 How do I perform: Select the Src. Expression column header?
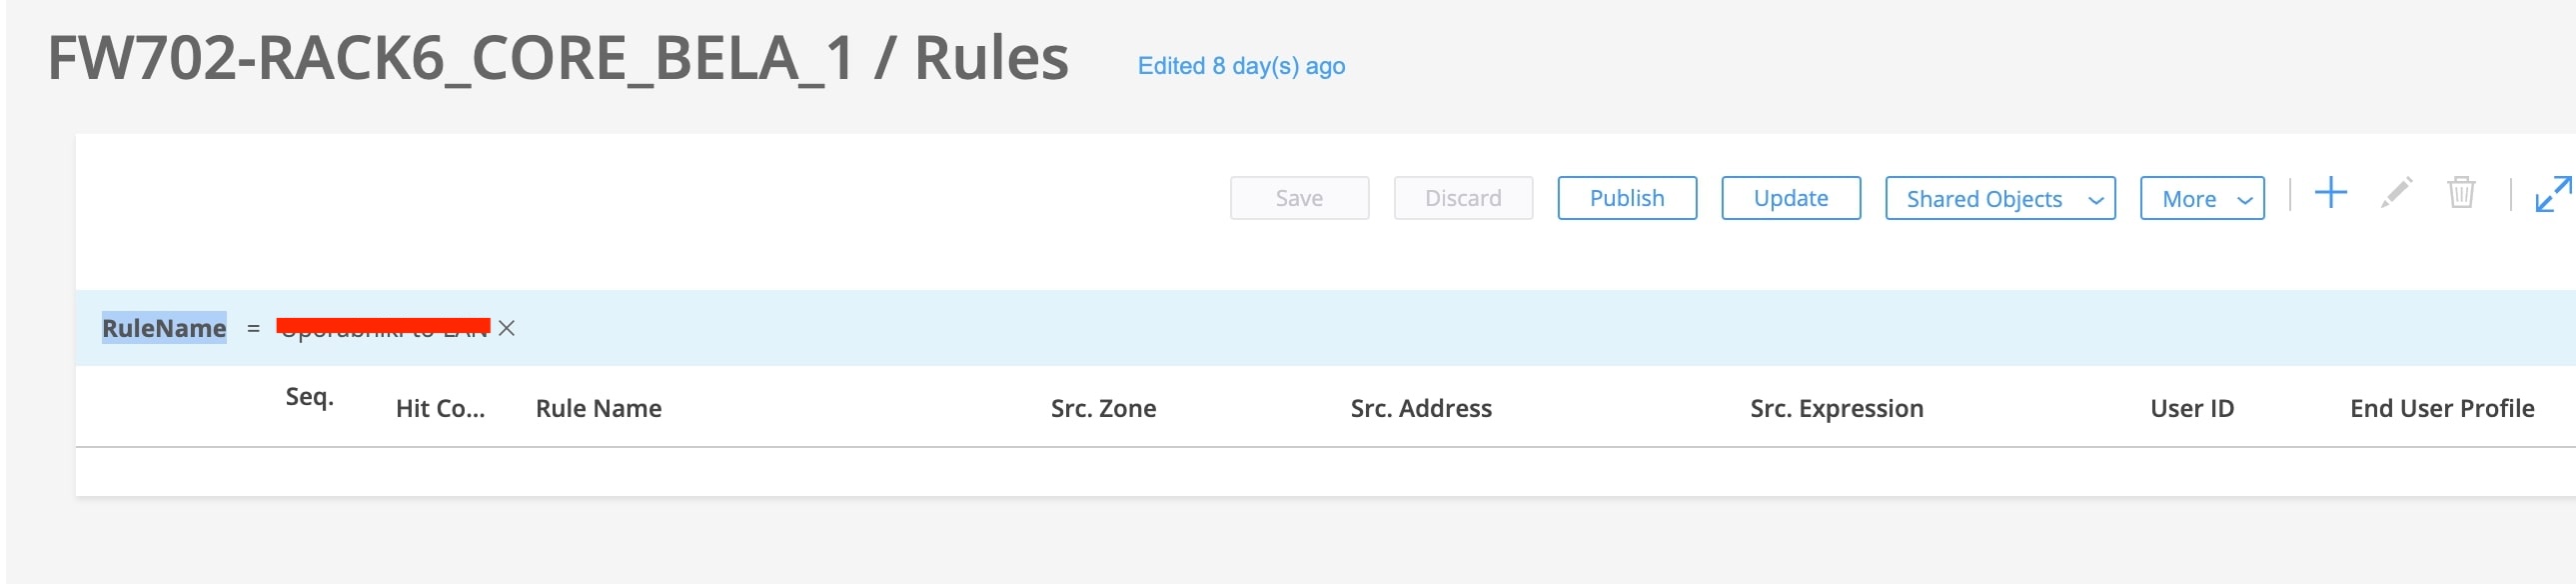(x=1836, y=408)
